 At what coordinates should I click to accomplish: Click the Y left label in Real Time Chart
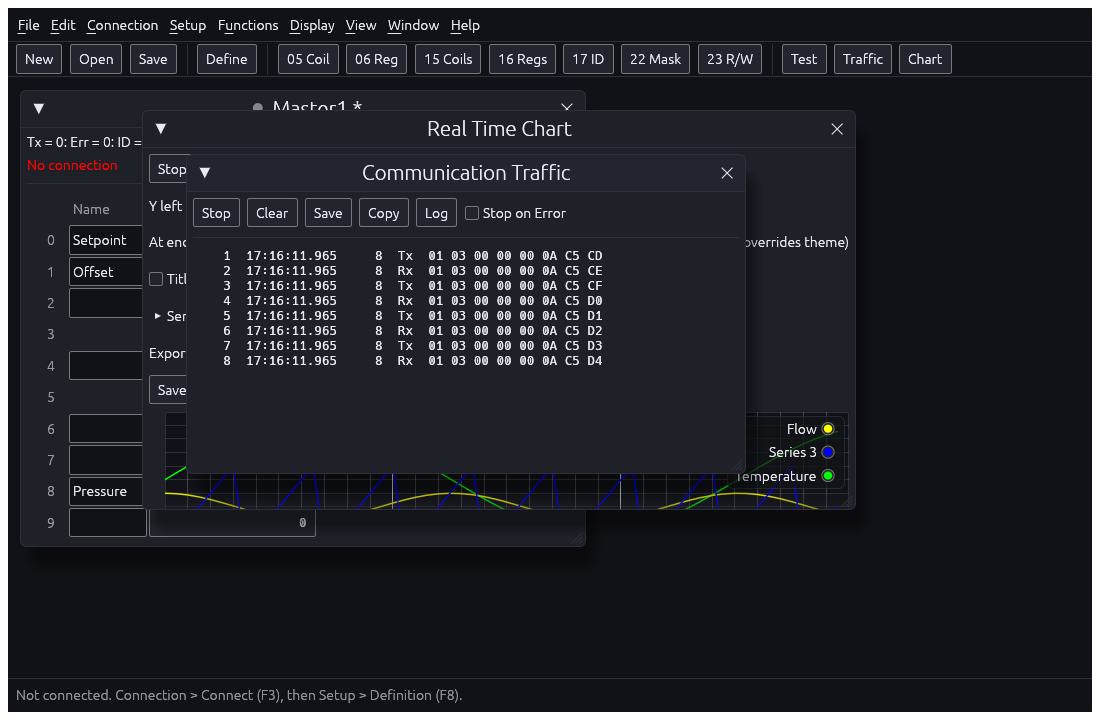(166, 206)
